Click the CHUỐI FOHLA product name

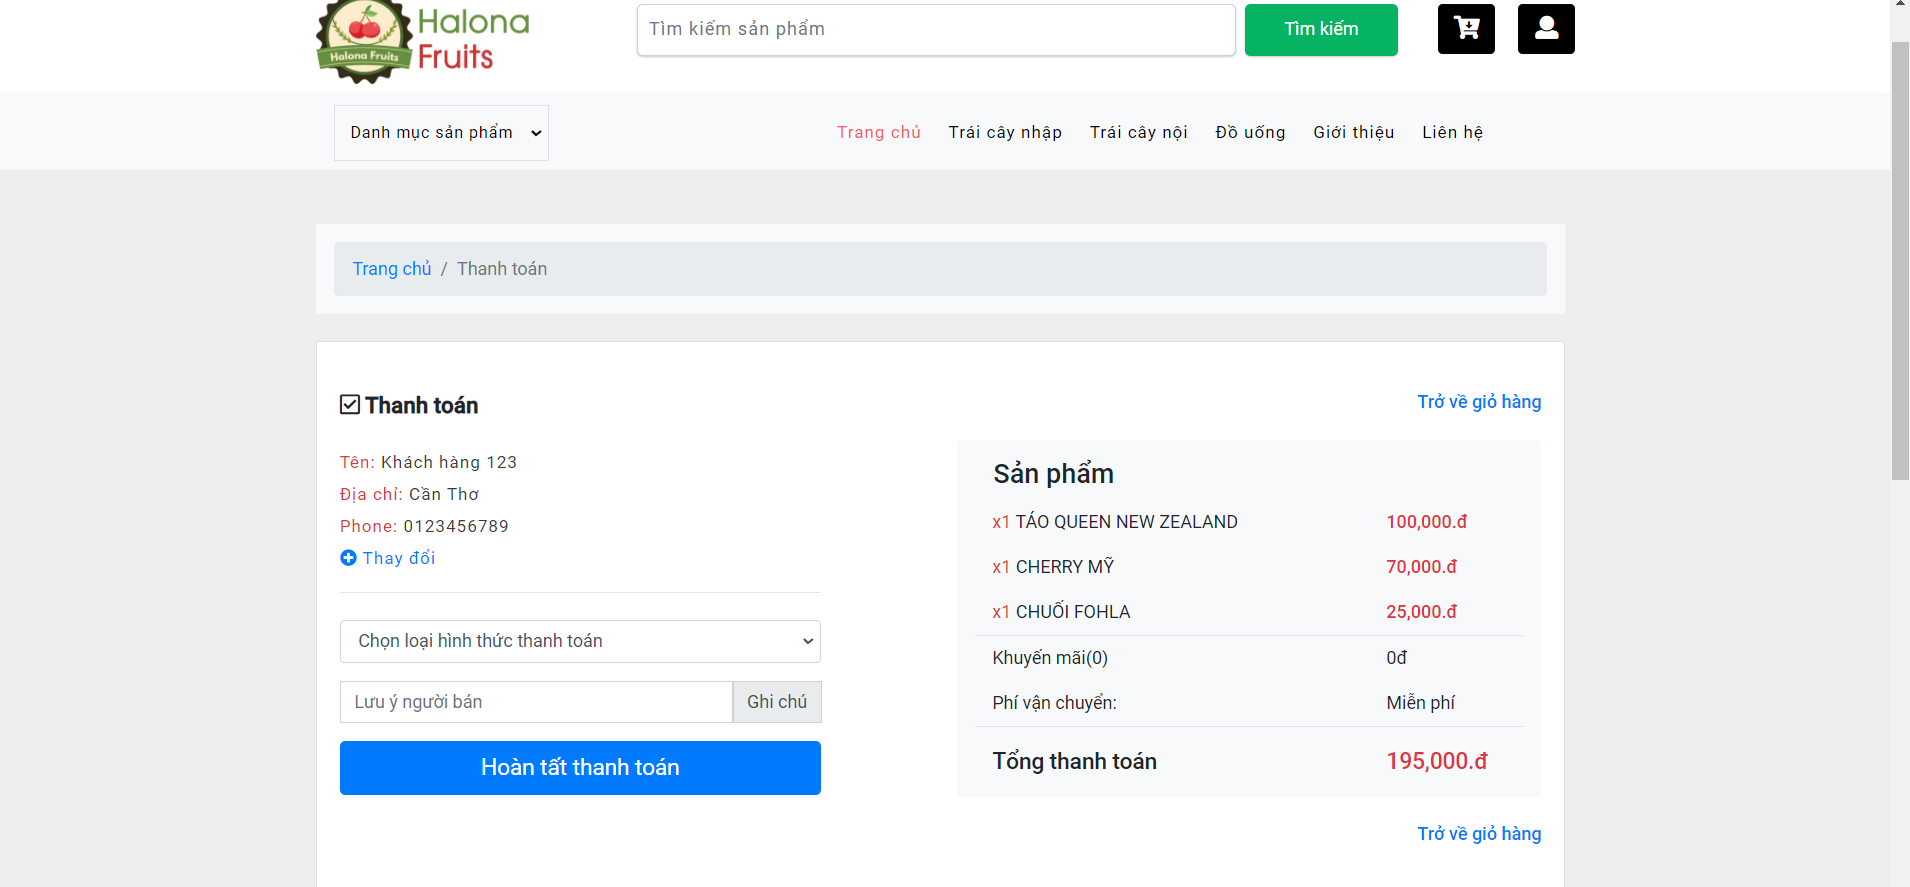click(x=1073, y=612)
